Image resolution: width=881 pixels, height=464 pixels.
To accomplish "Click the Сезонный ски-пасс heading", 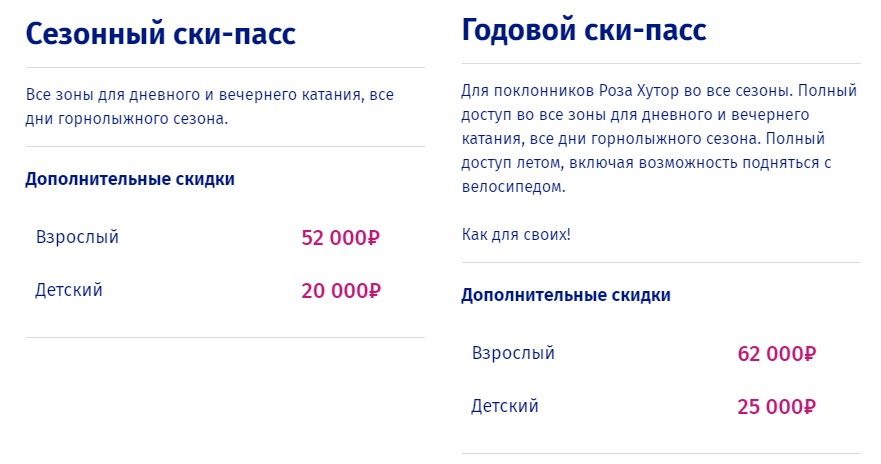I will 160,34.
